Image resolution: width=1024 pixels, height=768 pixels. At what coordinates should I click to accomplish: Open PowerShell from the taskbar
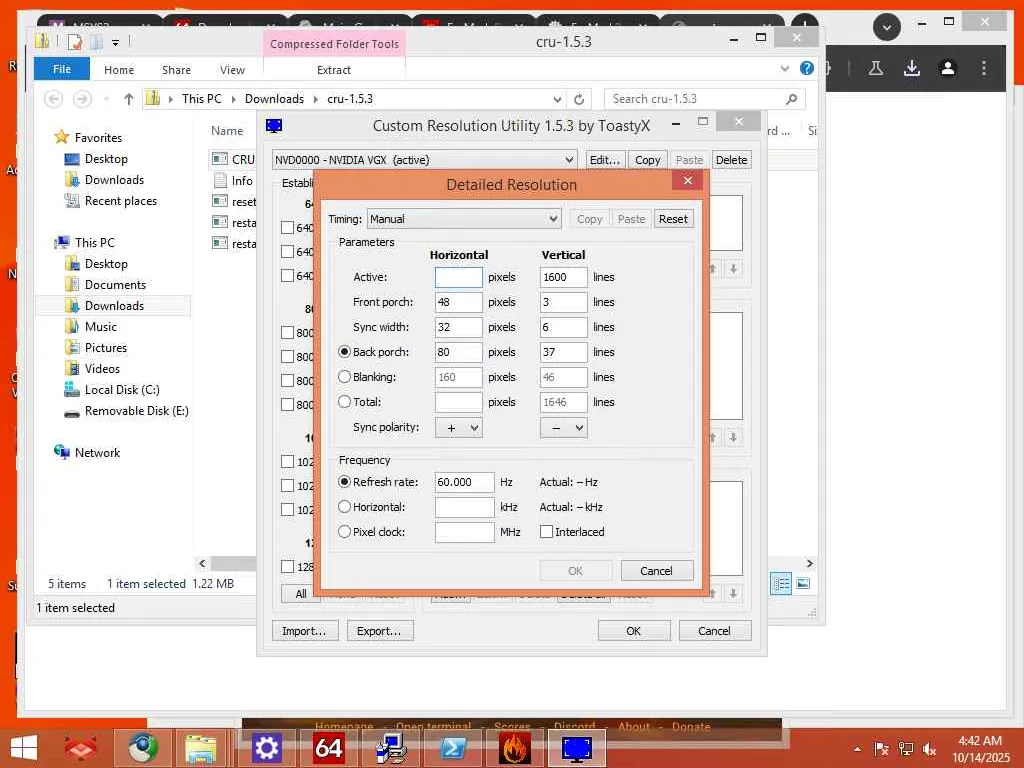click(453, 748)
